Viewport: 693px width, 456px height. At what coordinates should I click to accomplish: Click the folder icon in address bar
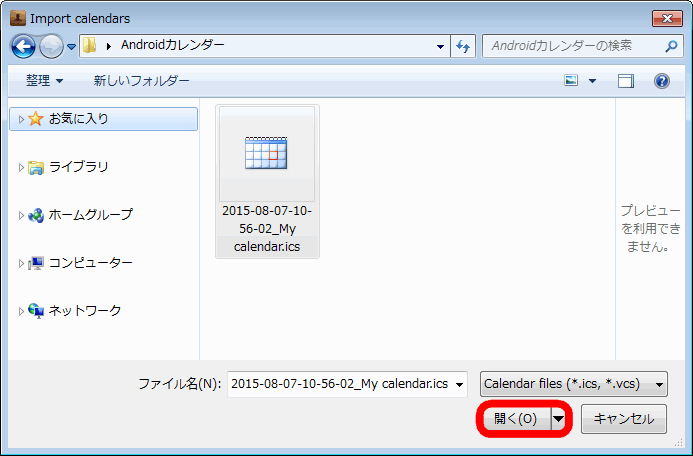point(90,46)
